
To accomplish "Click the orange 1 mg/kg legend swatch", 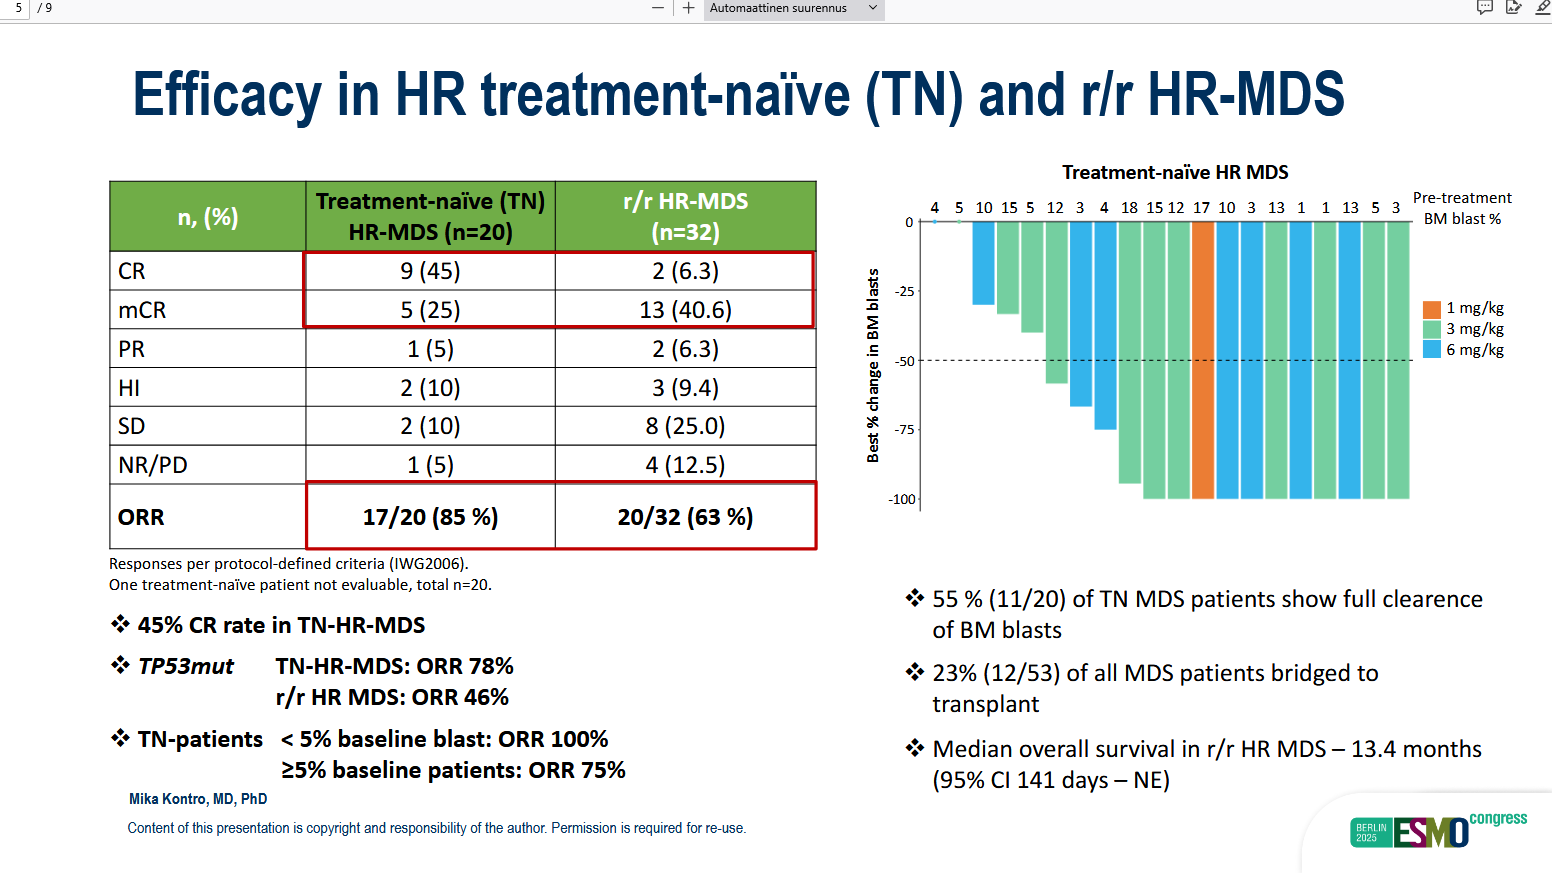I will pos(1432,309).
